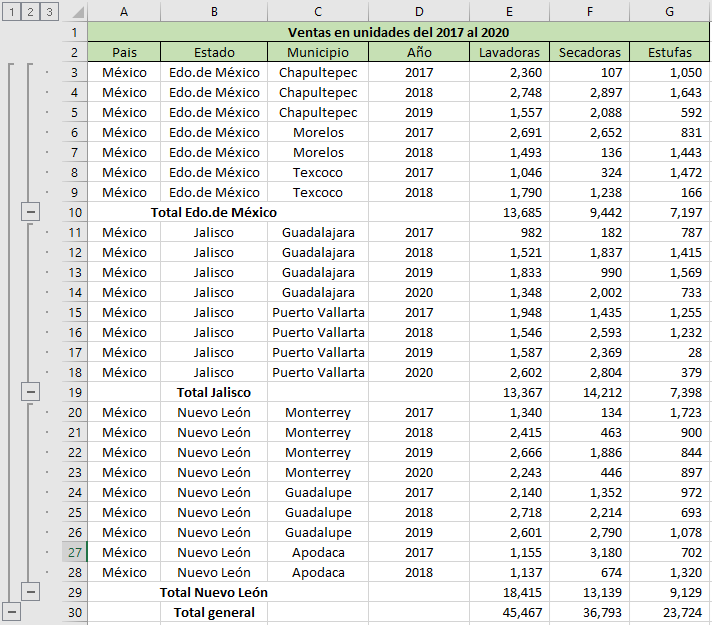Select column G header
712x625 pixels.
(669, 11)
